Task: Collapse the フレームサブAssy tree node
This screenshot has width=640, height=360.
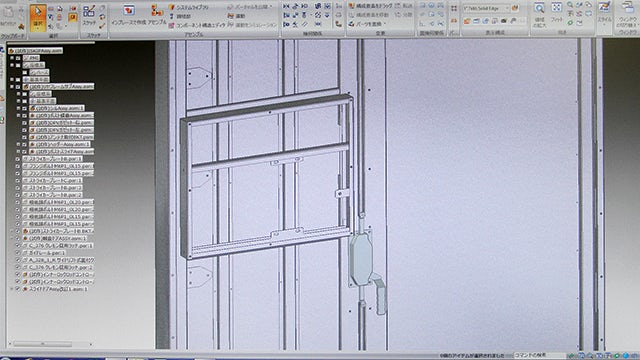Action: coord(12,87)
